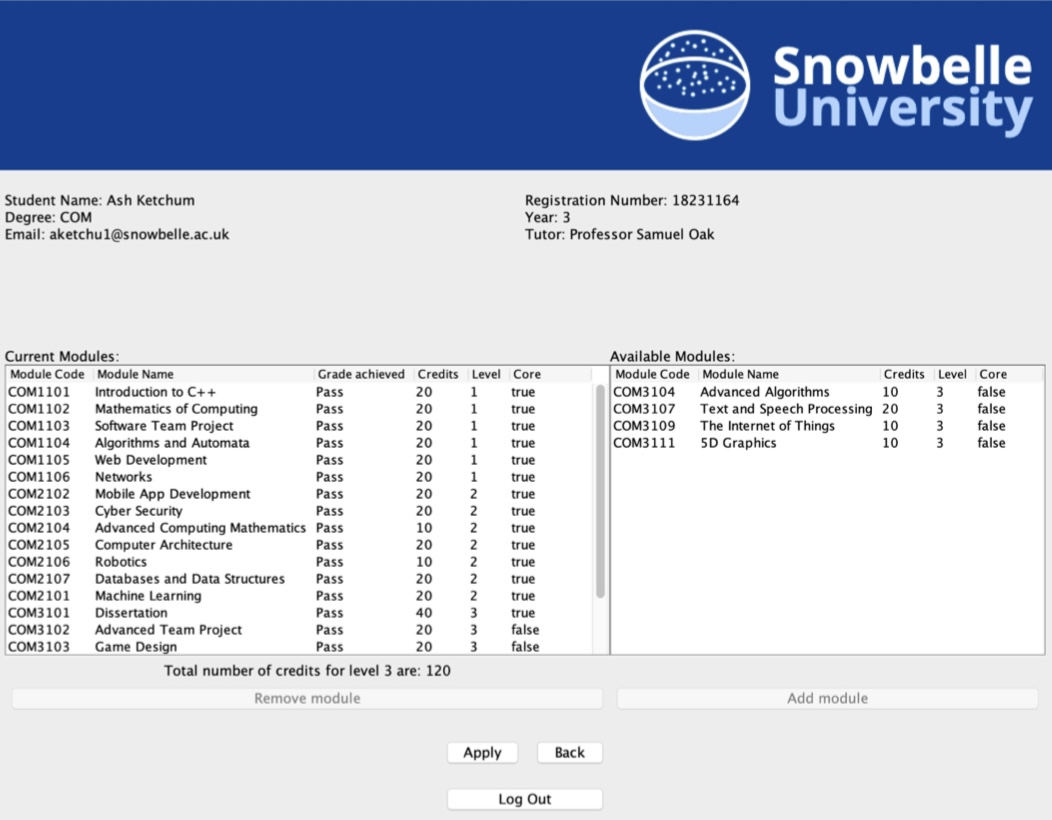Screen dimensions: 1052x820
Task: Click the Snowbelle University globe logo
Action: point(694,83)
